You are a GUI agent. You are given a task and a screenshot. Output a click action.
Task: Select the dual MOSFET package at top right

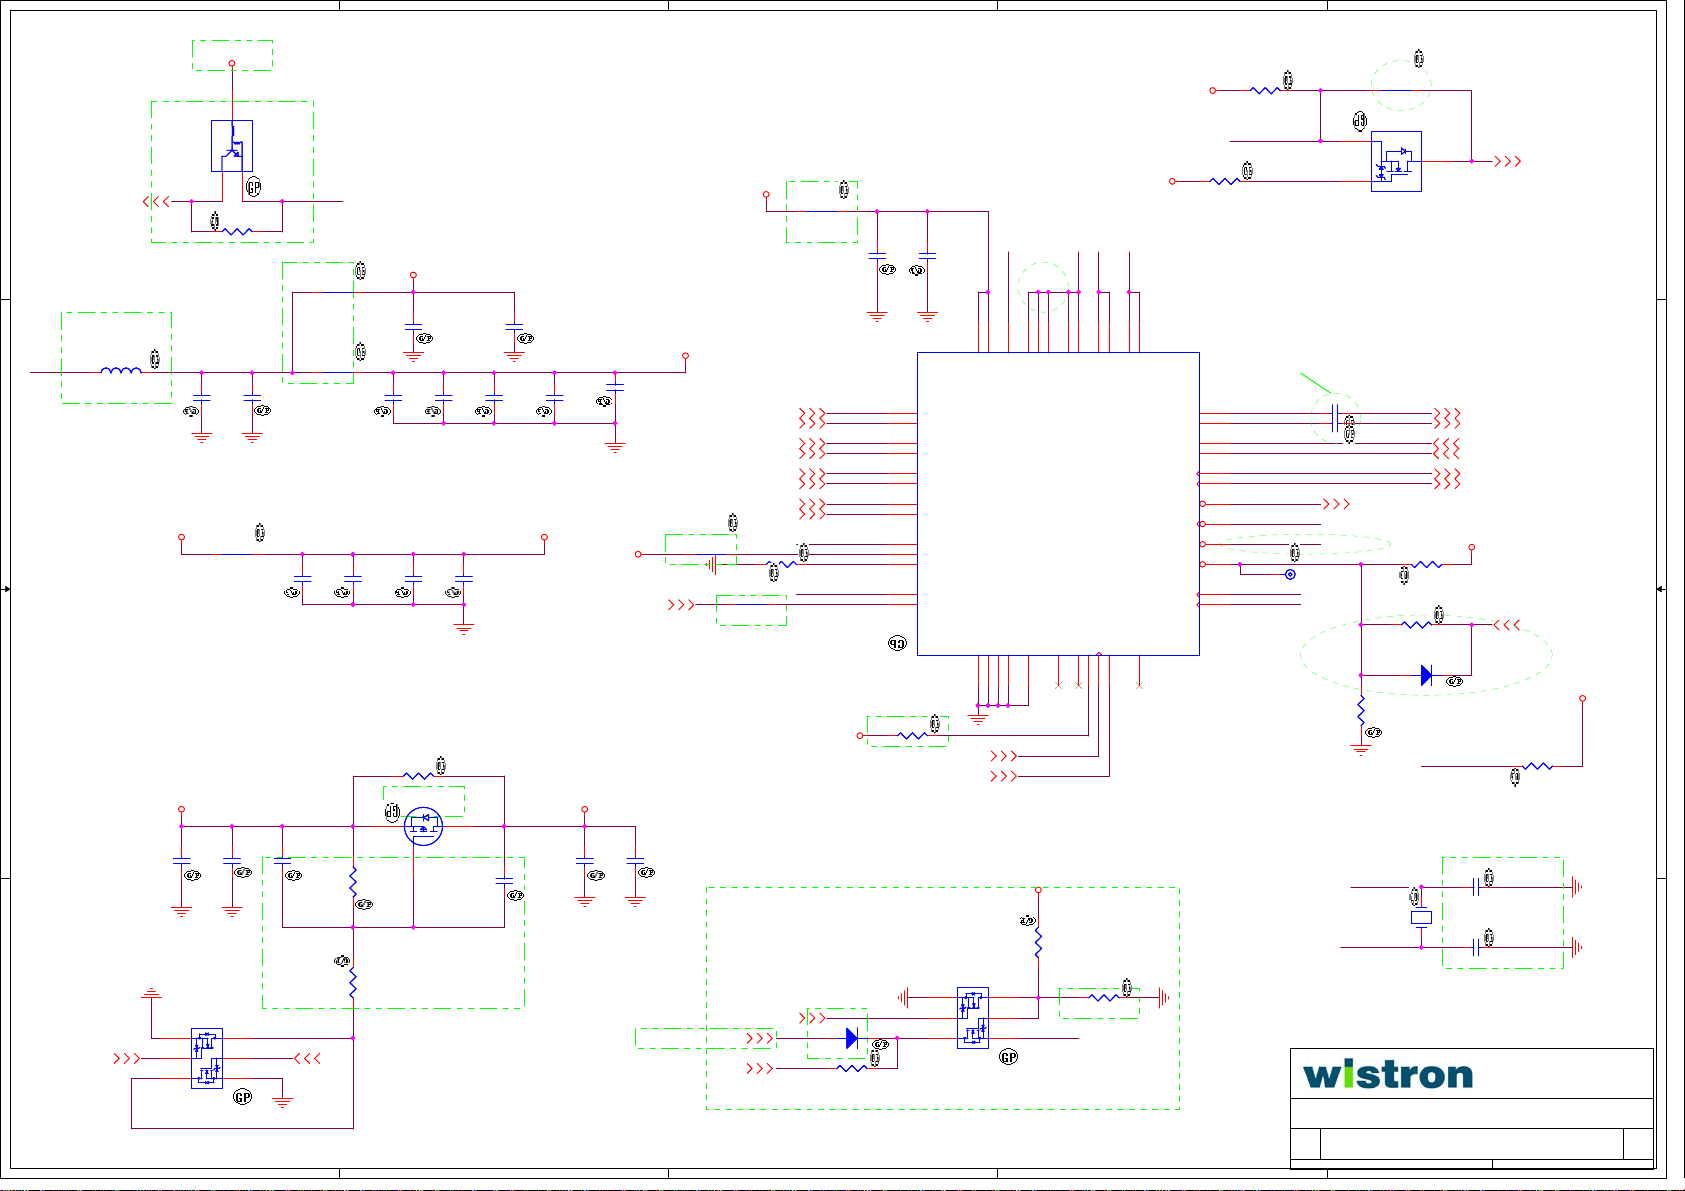1396,162
